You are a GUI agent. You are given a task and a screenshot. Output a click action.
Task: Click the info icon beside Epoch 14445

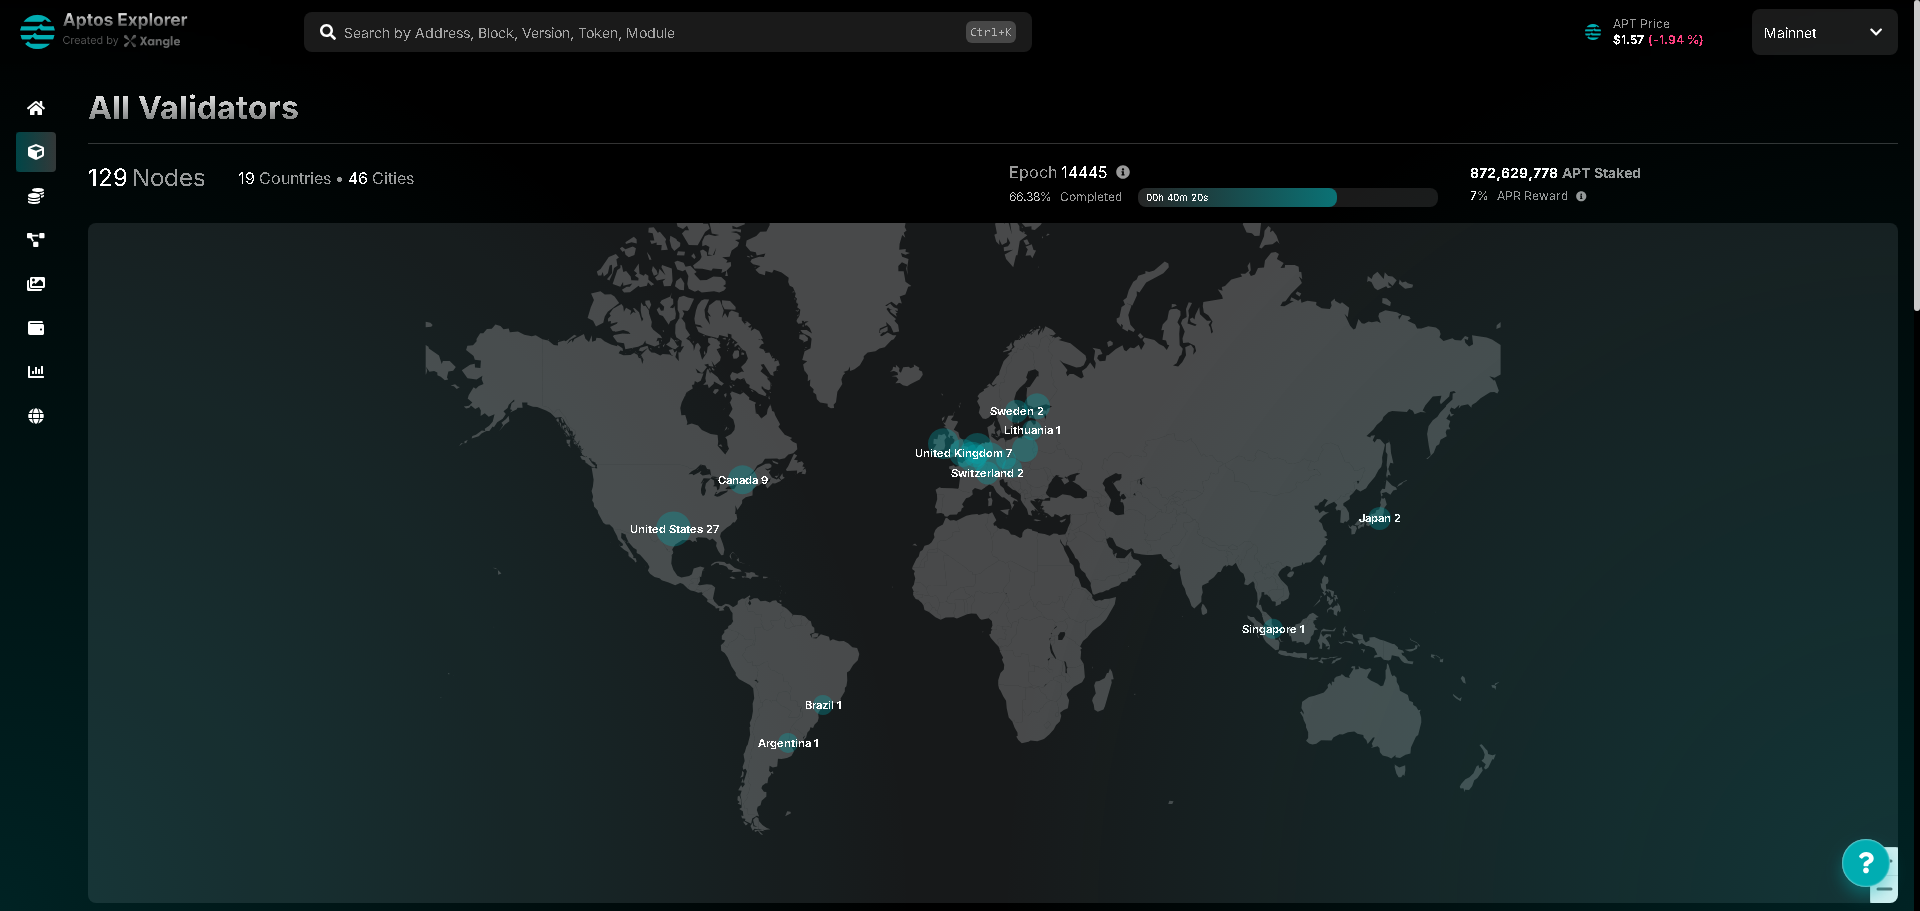tap(1123, 172)
